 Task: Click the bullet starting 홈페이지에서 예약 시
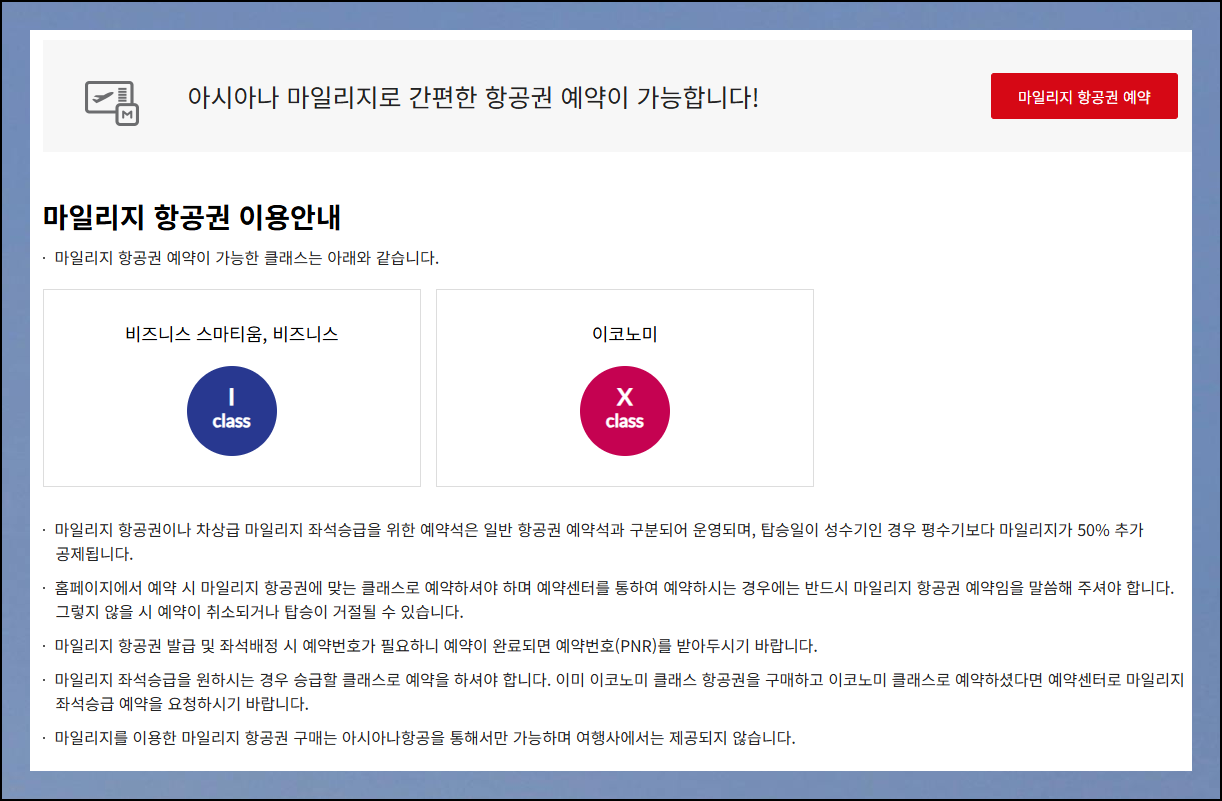point(614,598)
